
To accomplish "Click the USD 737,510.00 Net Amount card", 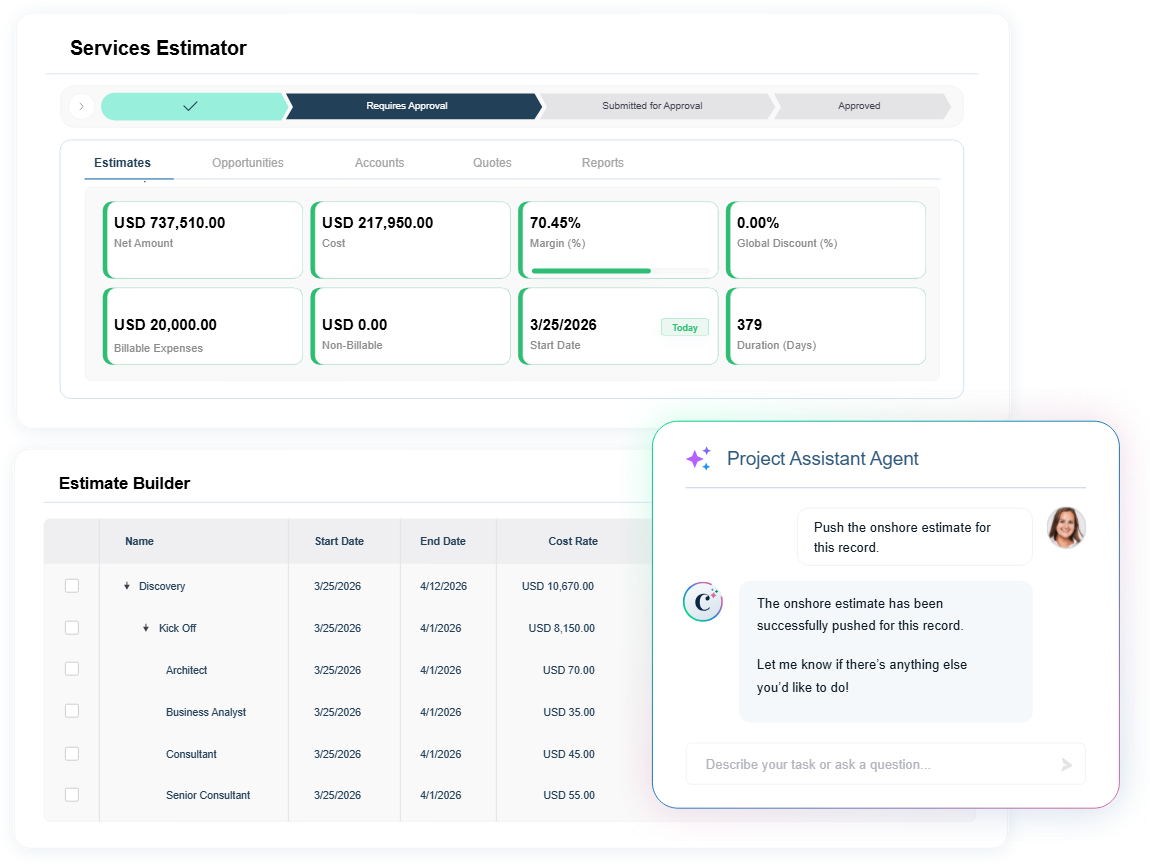I will (x=202, y=240).
